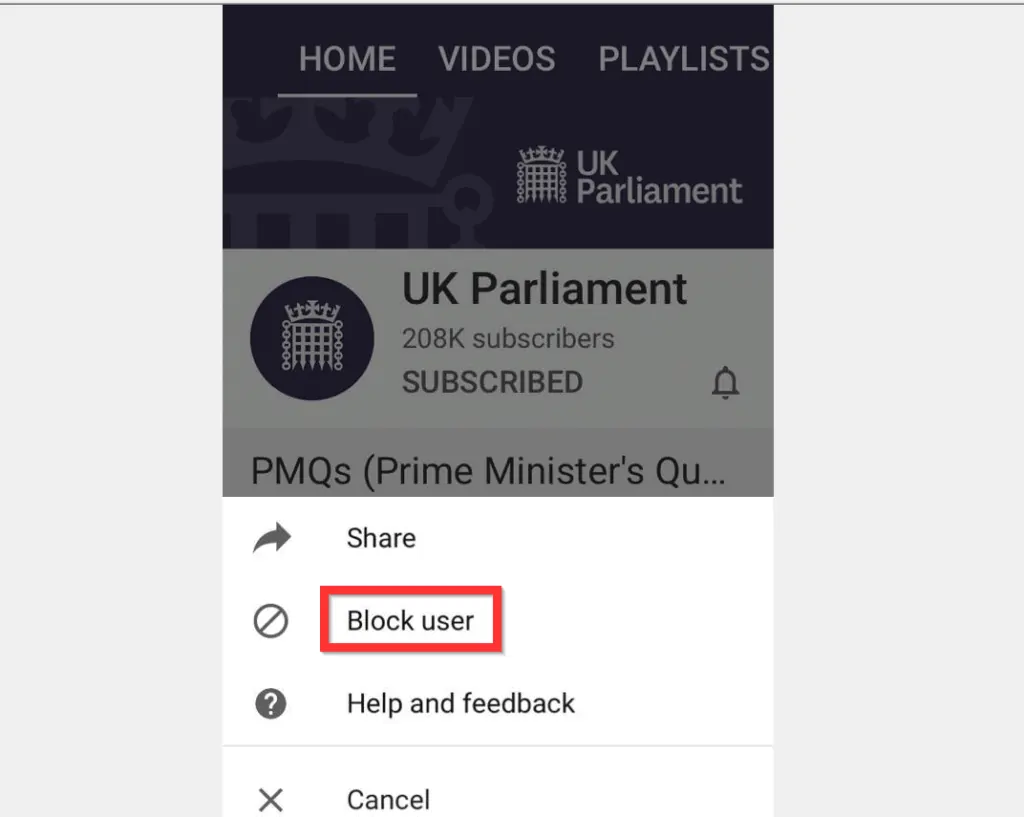Switch to the PLAYLISTS tab

click(x=684, y=59)
